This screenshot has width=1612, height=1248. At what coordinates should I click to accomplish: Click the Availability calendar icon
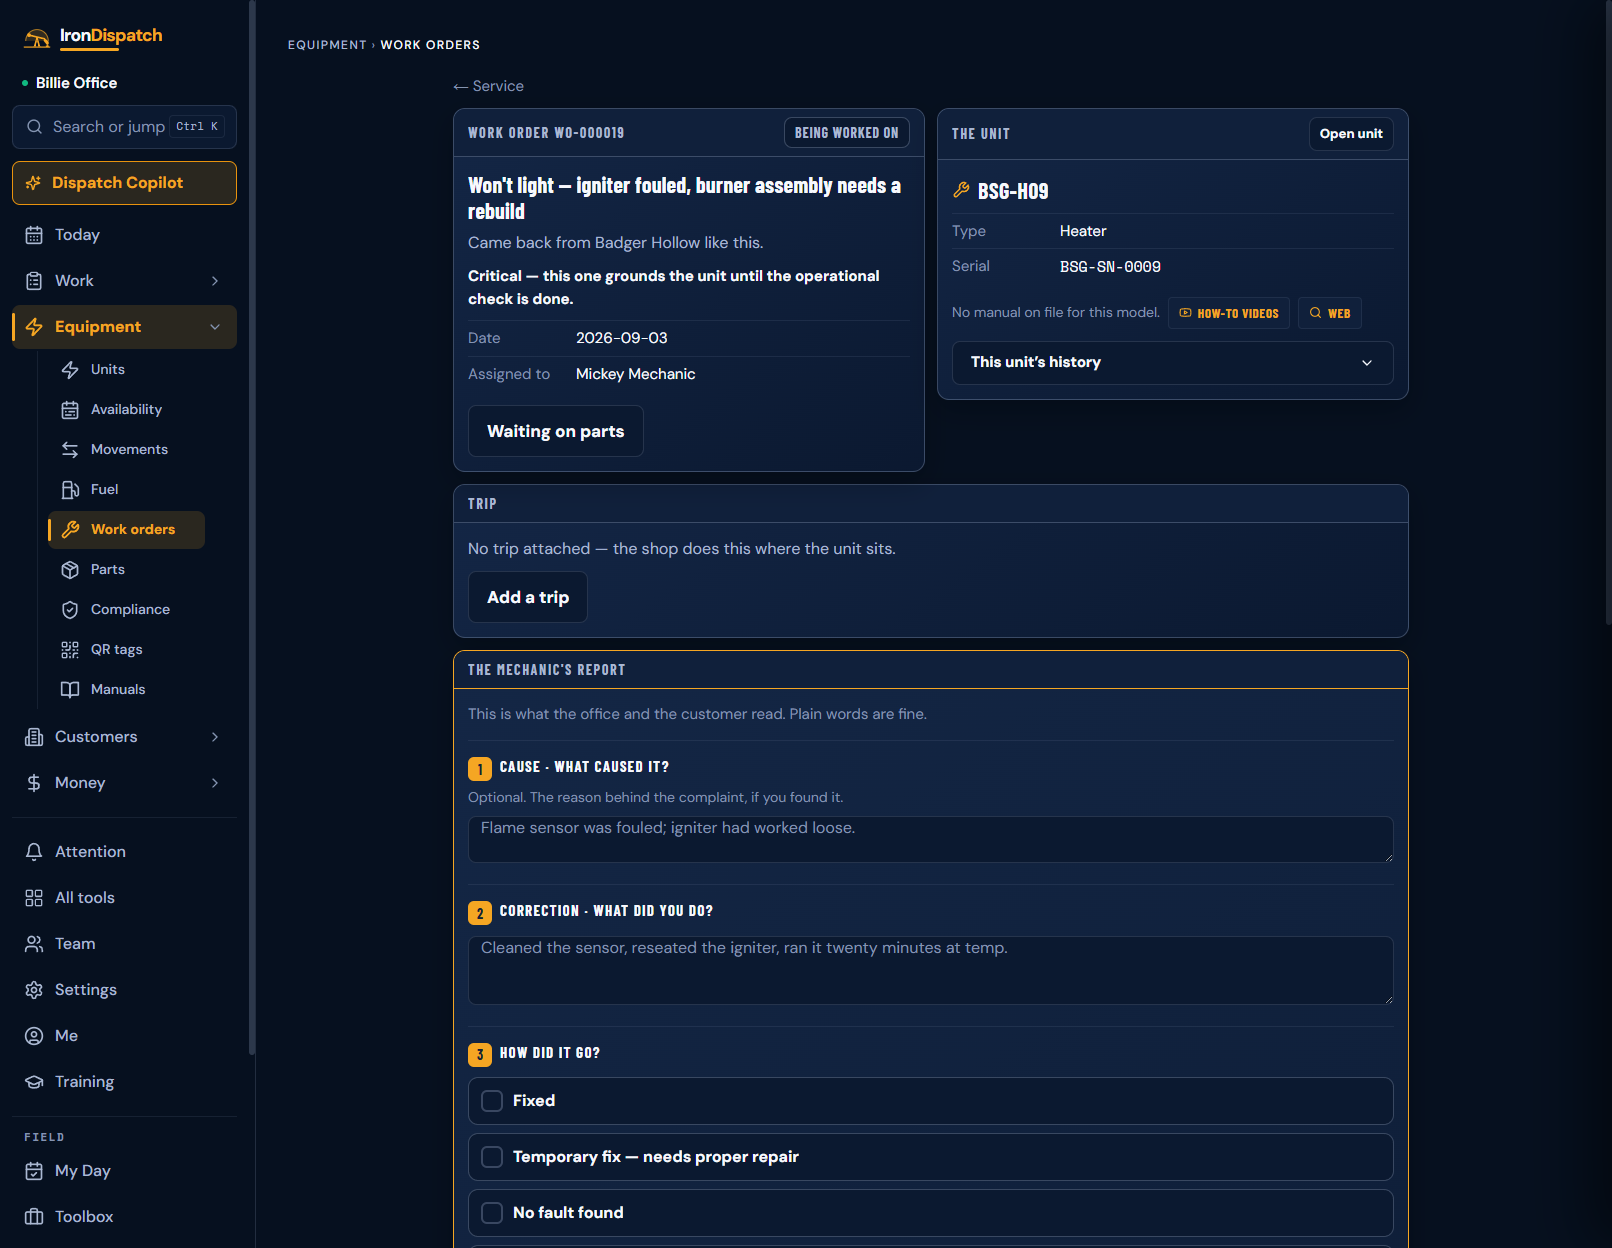pyautogui.click(x=70, y=410)
